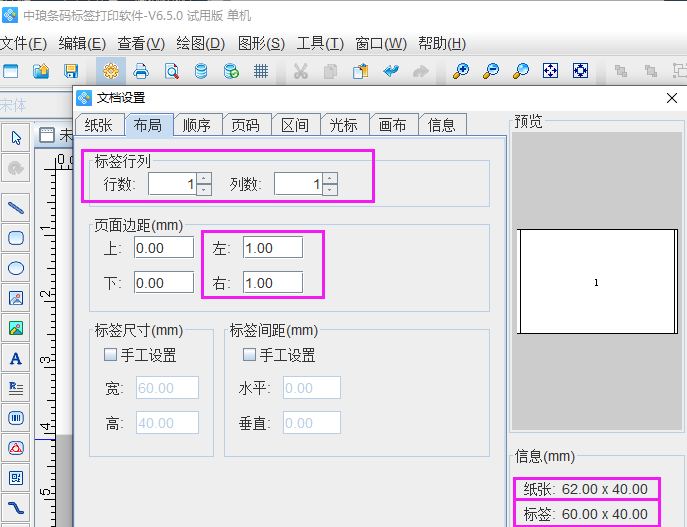Increase the row count stepper
Screen dimensions: 687x527
204,178
